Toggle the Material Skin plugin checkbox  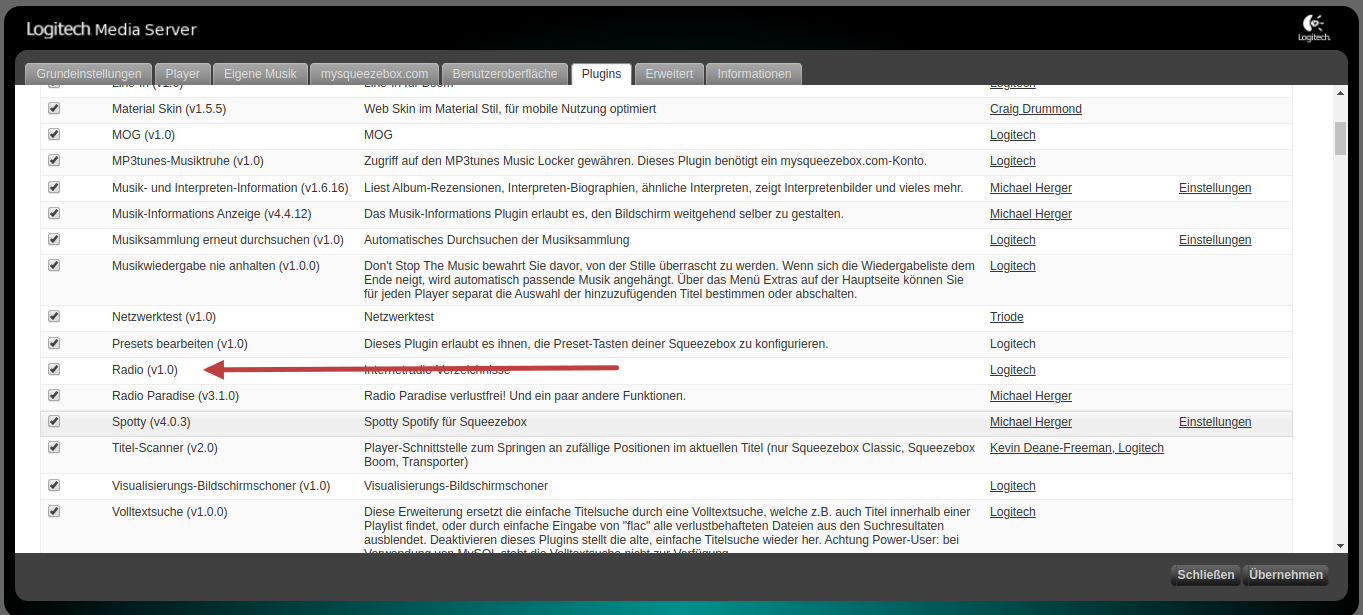point(54,108)
